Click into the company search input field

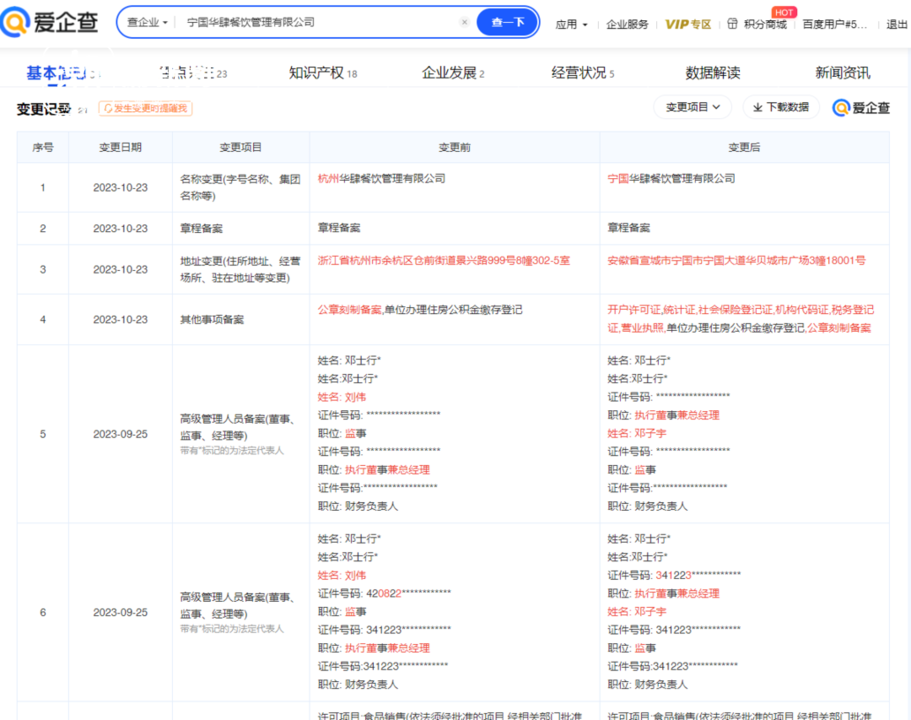pyautogui.click(x=321, y=22)
